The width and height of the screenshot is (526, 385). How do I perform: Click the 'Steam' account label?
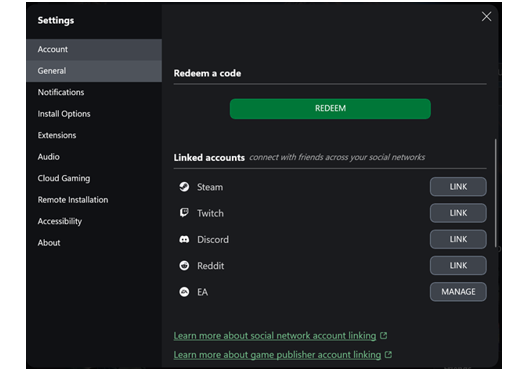pos(210,187)
